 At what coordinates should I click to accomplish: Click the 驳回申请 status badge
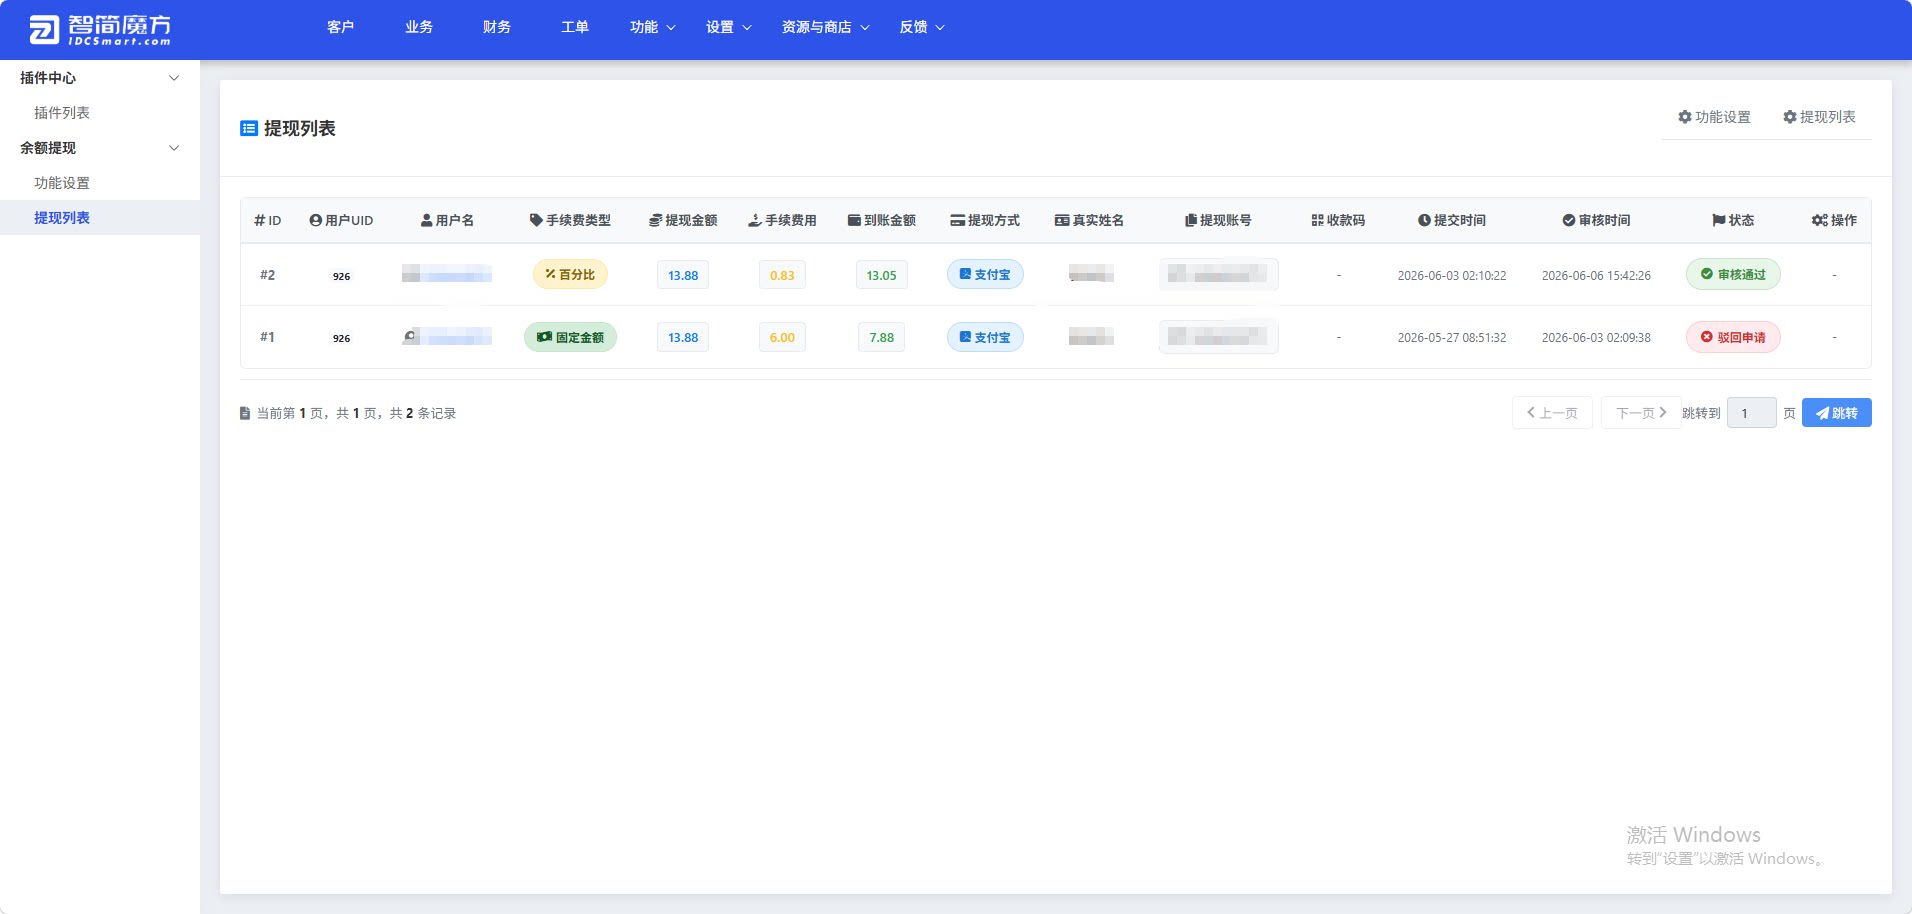point(1733,337)
